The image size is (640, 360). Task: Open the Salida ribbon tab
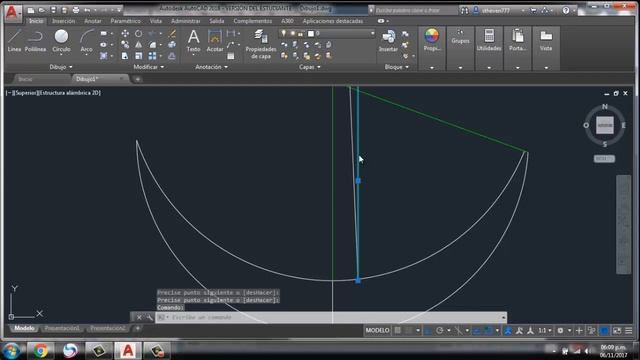click(x=217, y=21)
